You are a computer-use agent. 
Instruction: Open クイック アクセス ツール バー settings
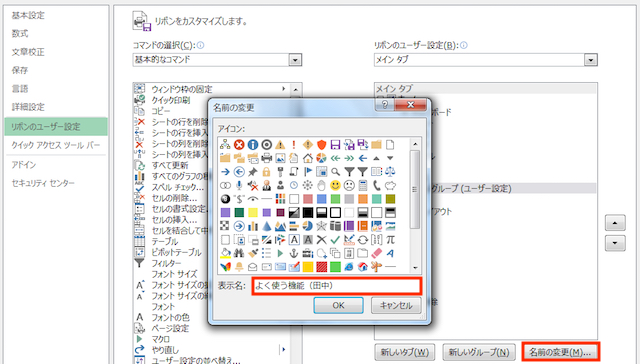[x=56, y=145]
